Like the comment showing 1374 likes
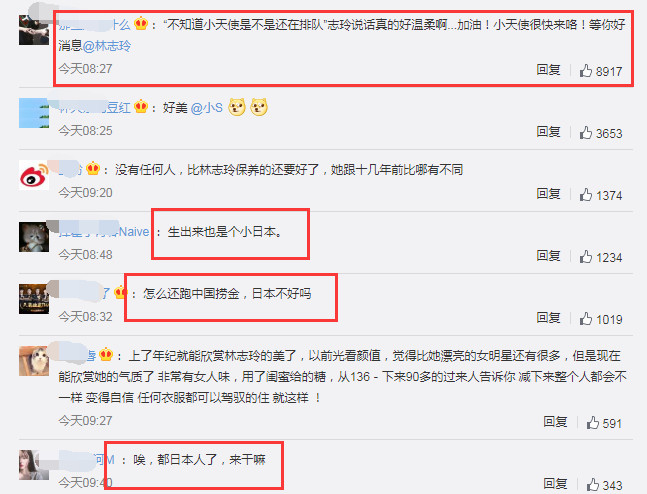 pyautogui.click(x=586, y=195)
